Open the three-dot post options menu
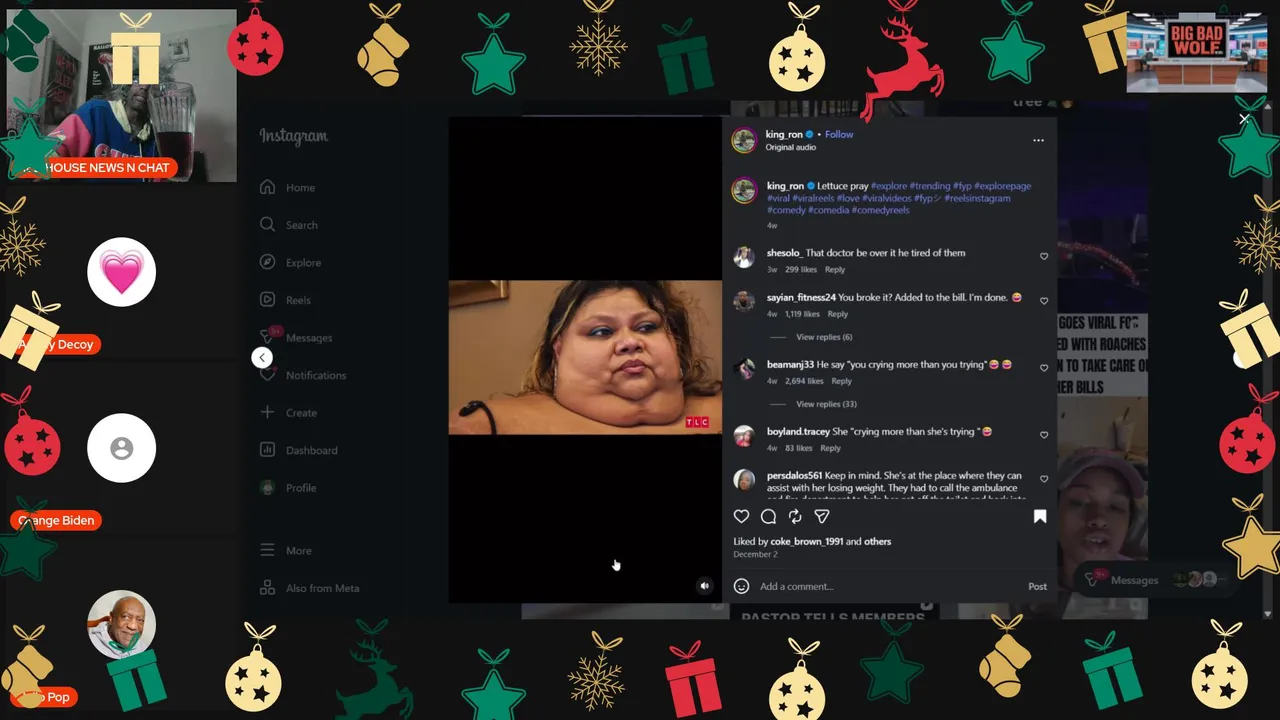 (1038, 140)
